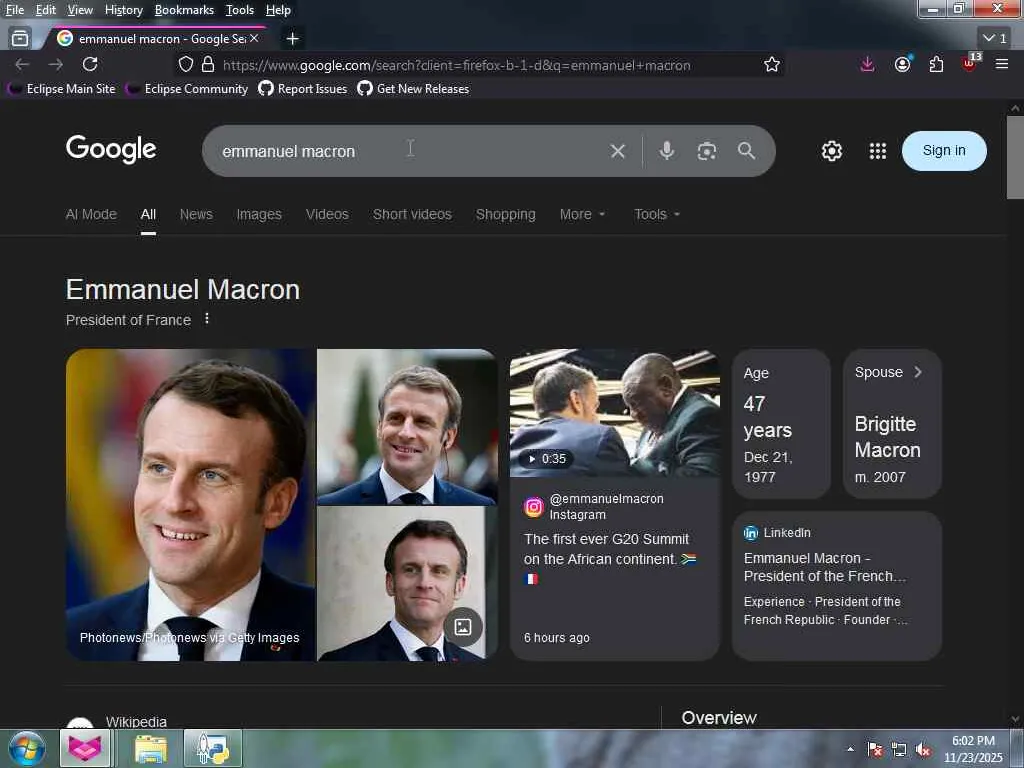Click the site security padlock icon
The image size is (1024, 768).
[208, 65]
